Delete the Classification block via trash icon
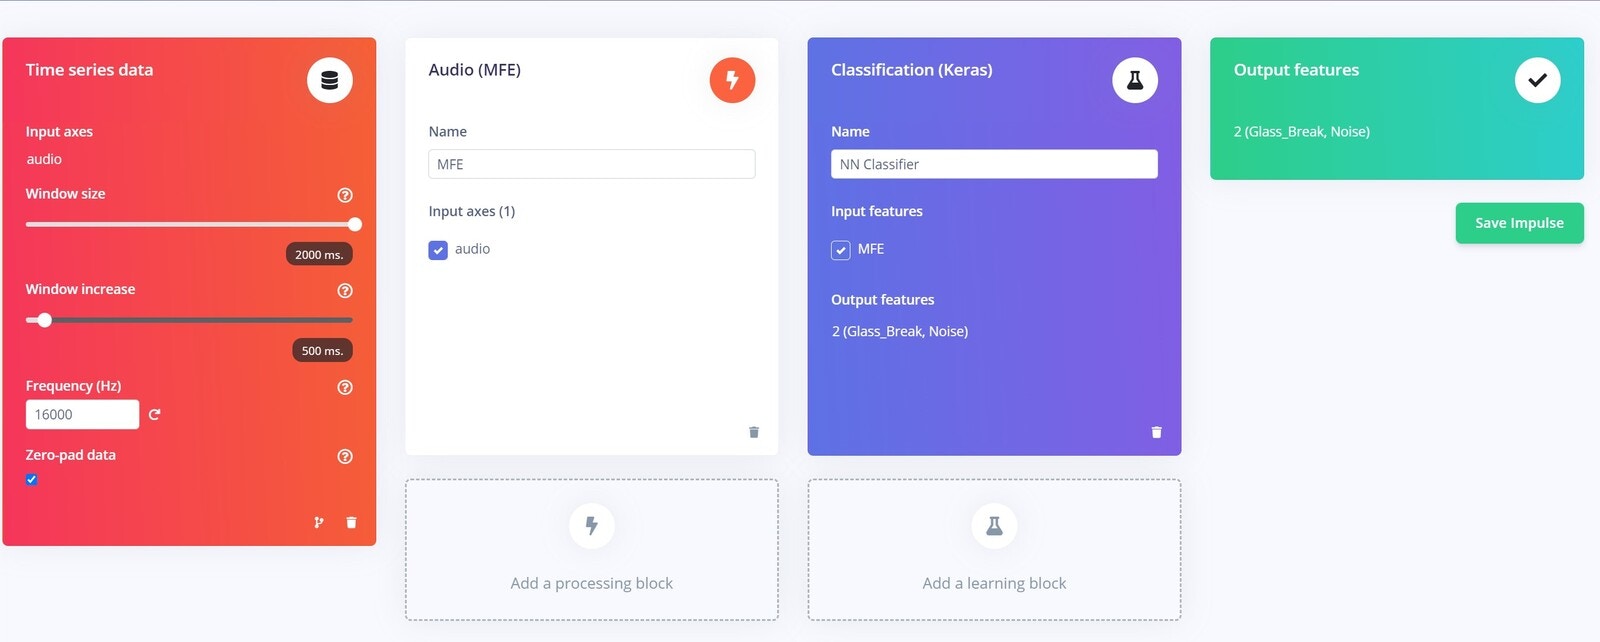The image size is (1600, 642). click(1156, 432)
